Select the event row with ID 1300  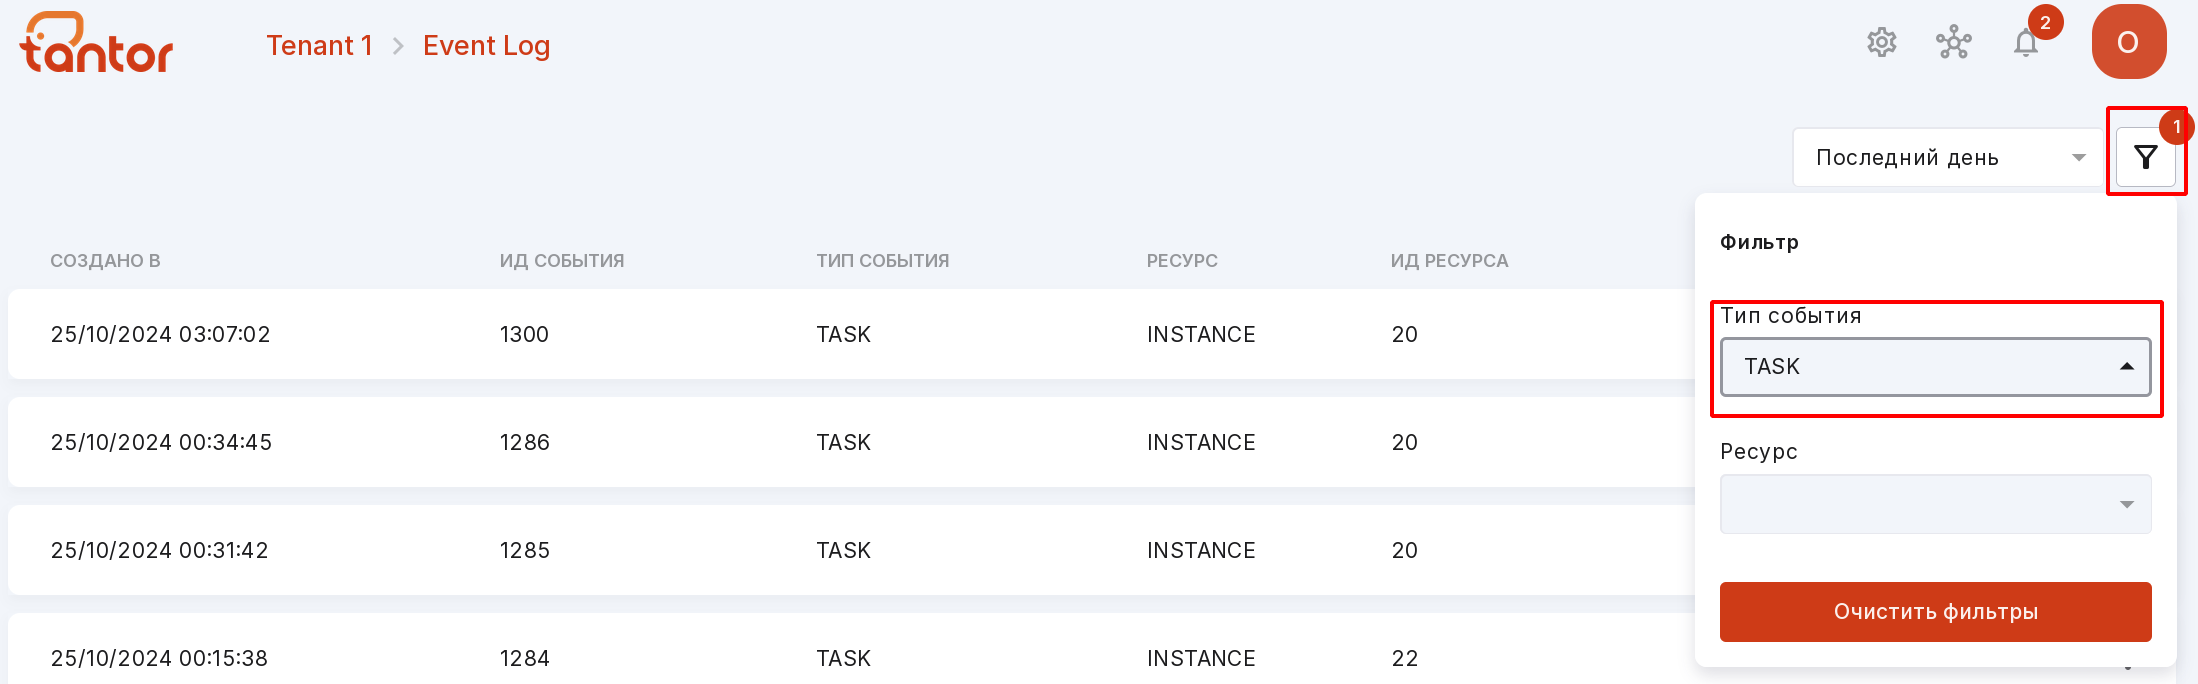[x=850, y=334]
